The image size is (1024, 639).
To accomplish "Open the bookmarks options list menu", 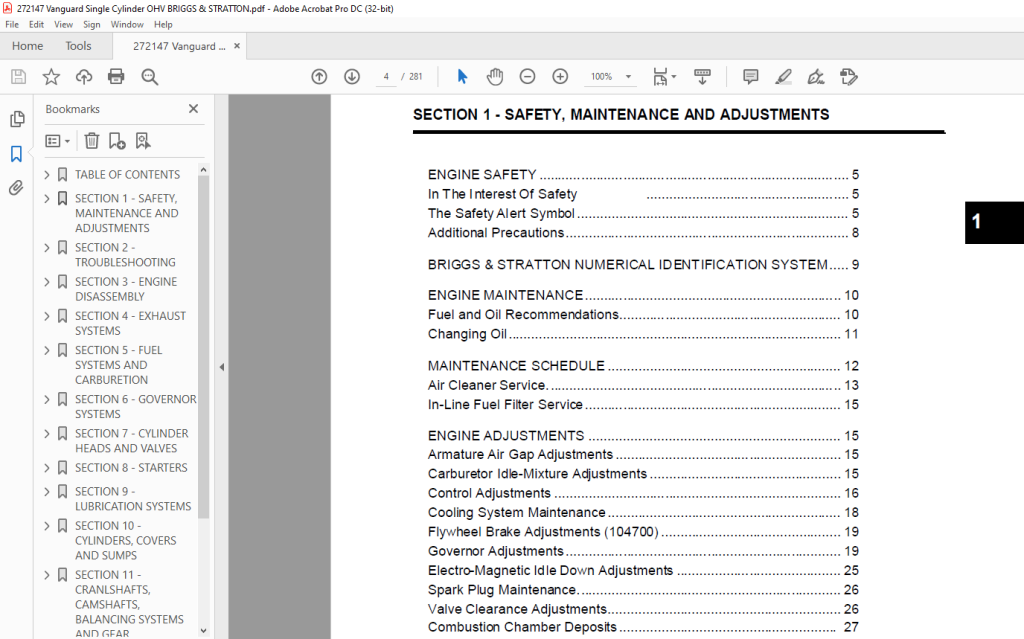I will click(x=57, y=140).
